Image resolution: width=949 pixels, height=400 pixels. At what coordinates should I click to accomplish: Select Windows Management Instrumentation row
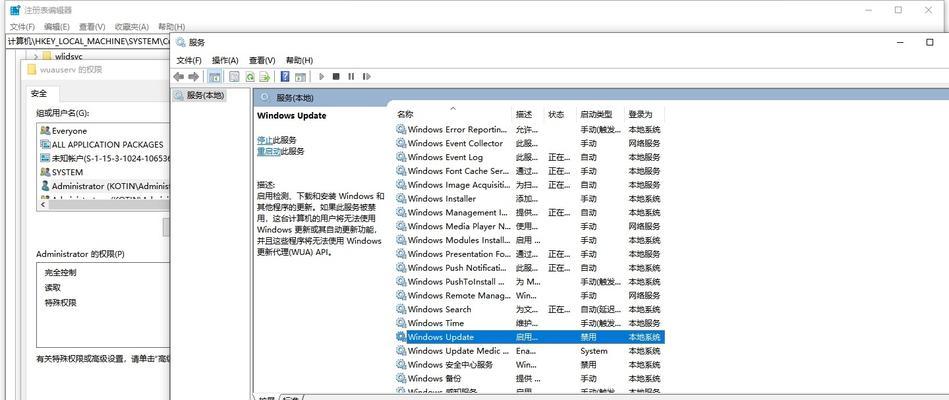[x=529, y=212]
